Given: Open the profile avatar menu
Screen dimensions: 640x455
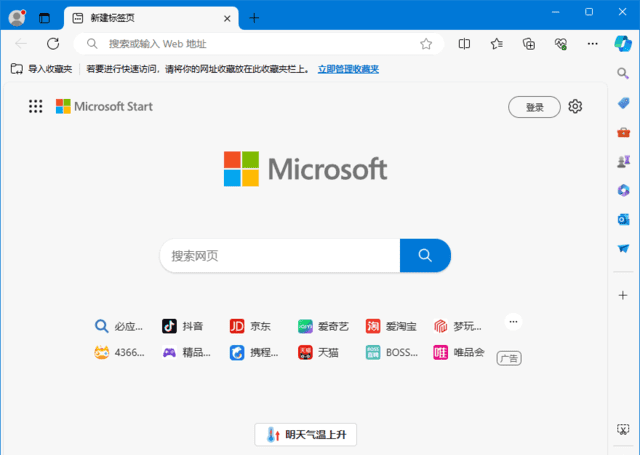Looking at the screenshot, I should click(x=17, y=18).
